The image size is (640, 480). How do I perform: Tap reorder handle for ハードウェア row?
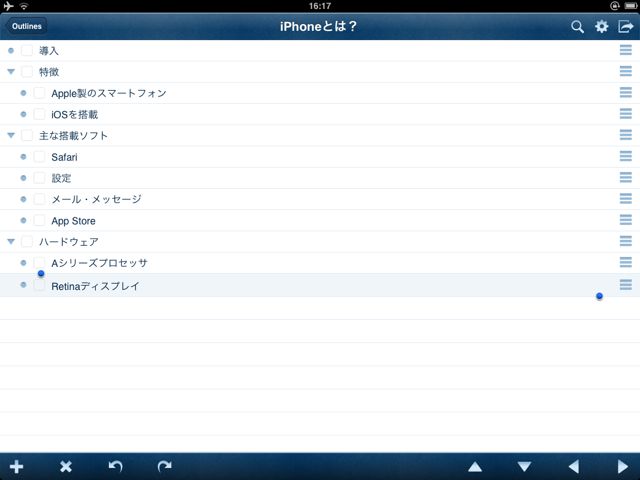[625, 241]
